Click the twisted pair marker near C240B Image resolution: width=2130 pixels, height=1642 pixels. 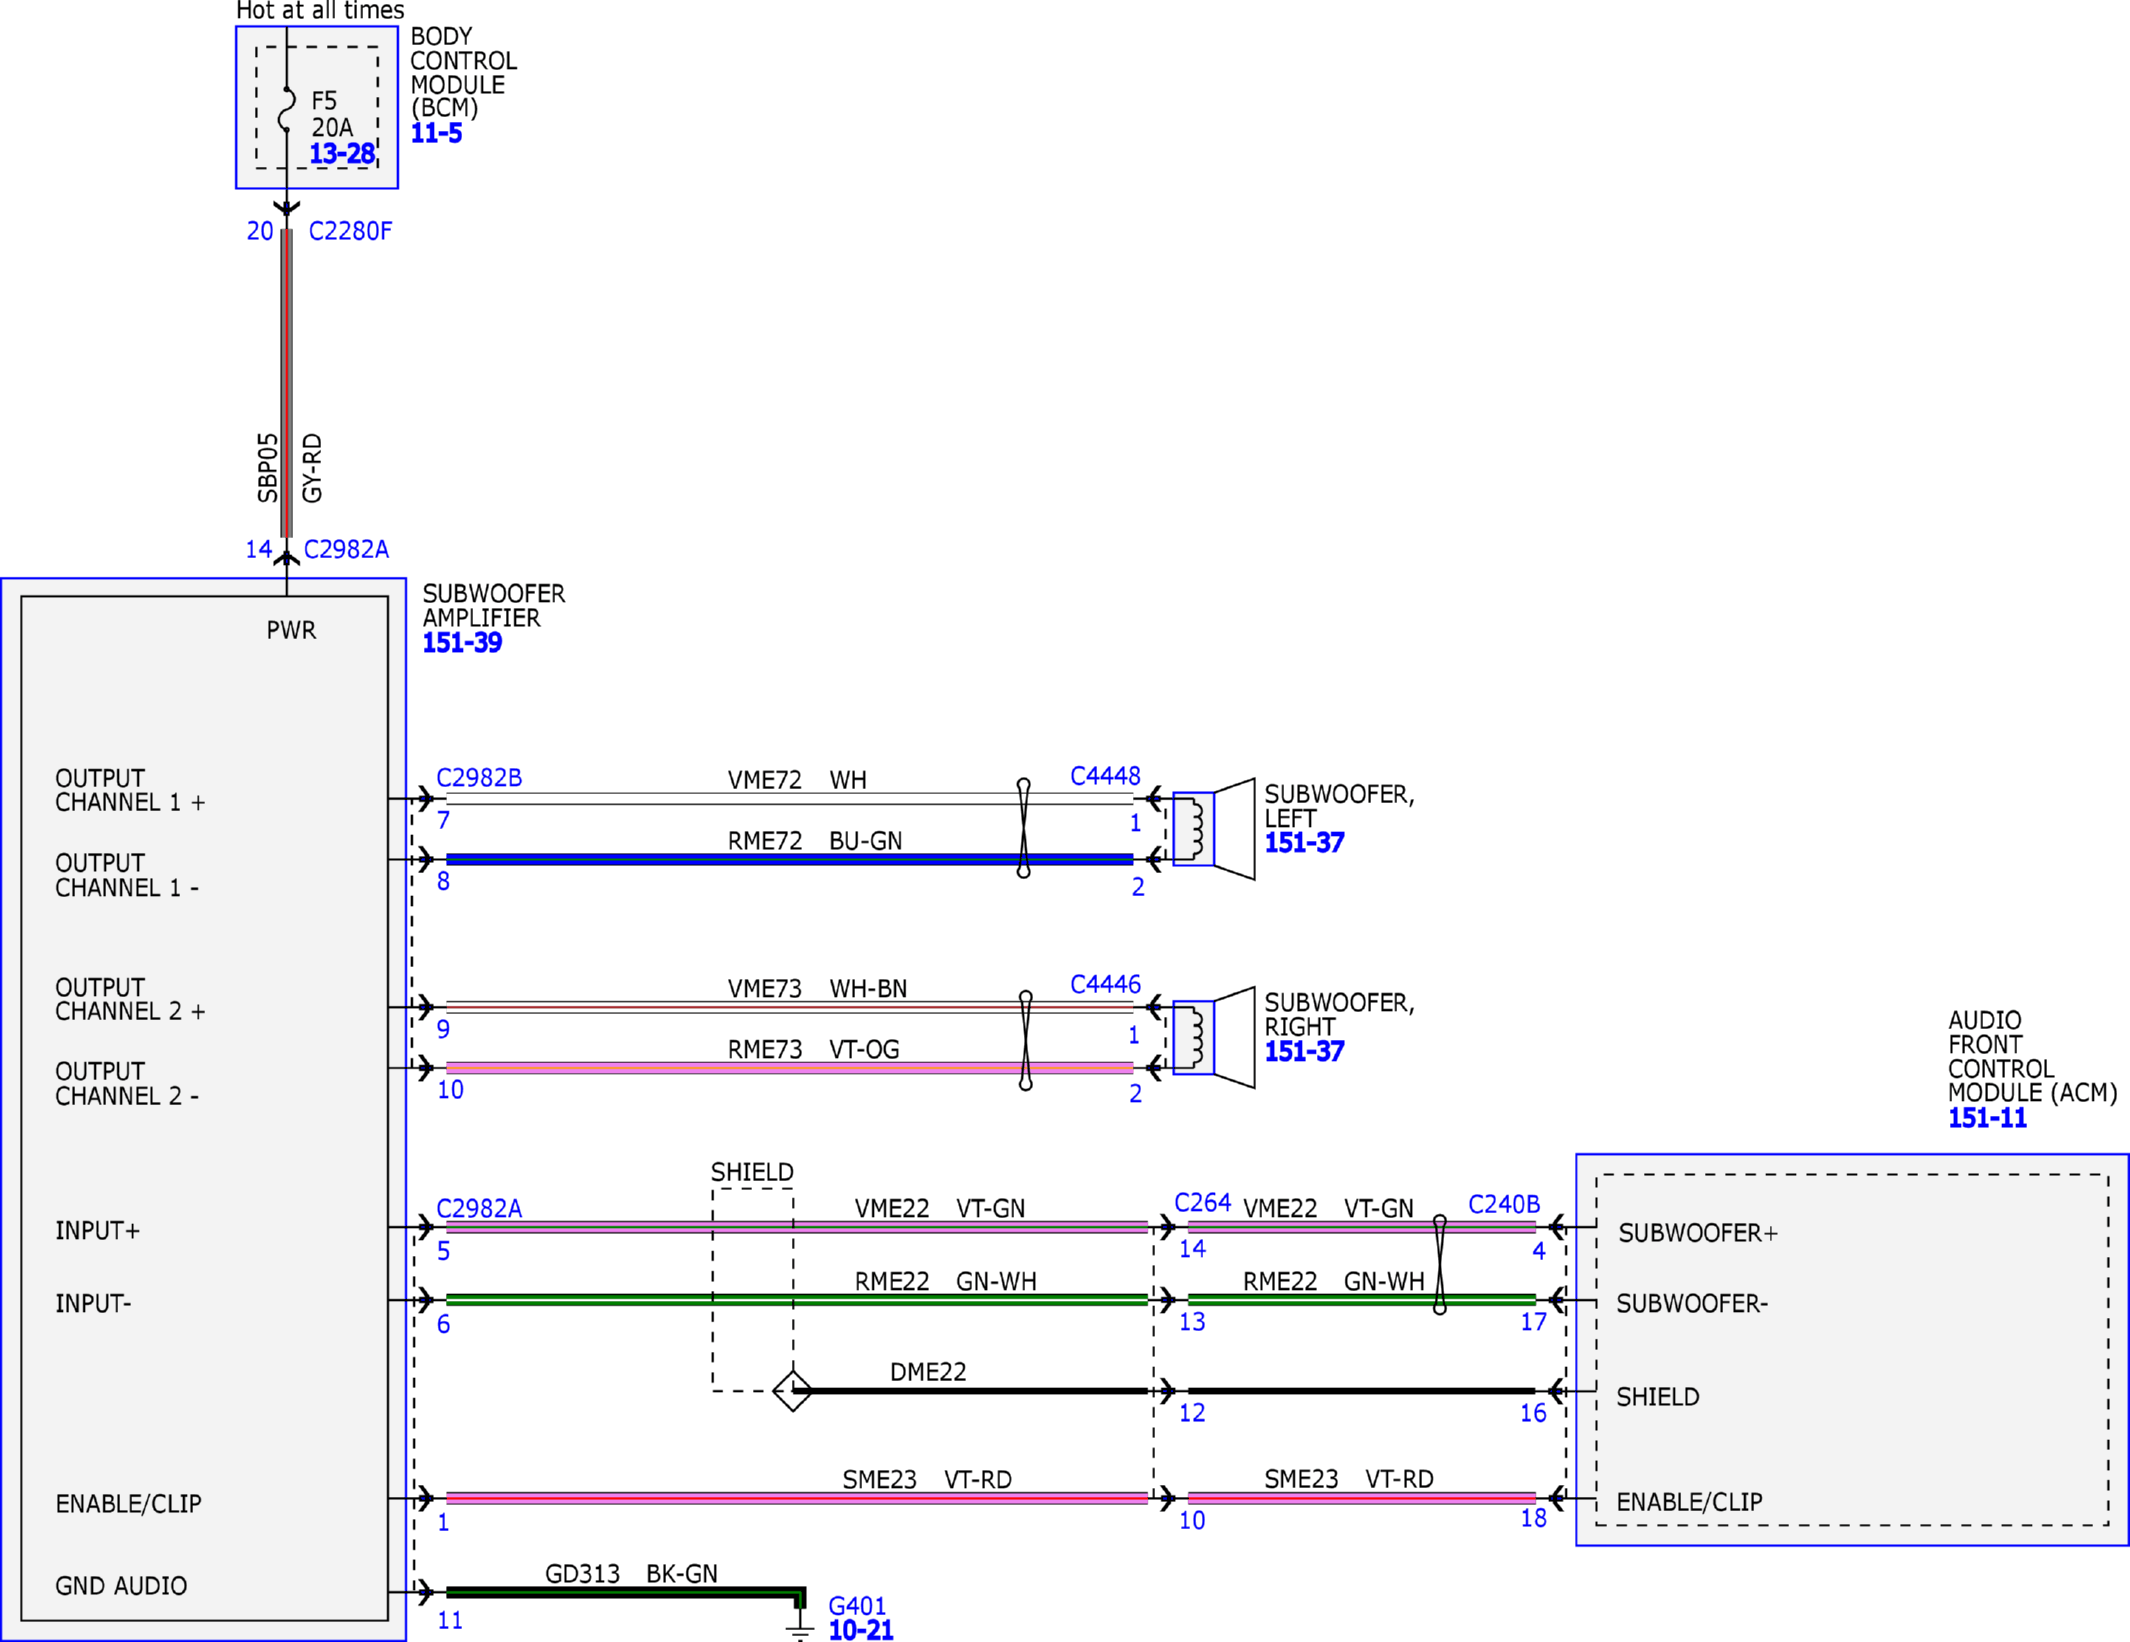1440,1265
